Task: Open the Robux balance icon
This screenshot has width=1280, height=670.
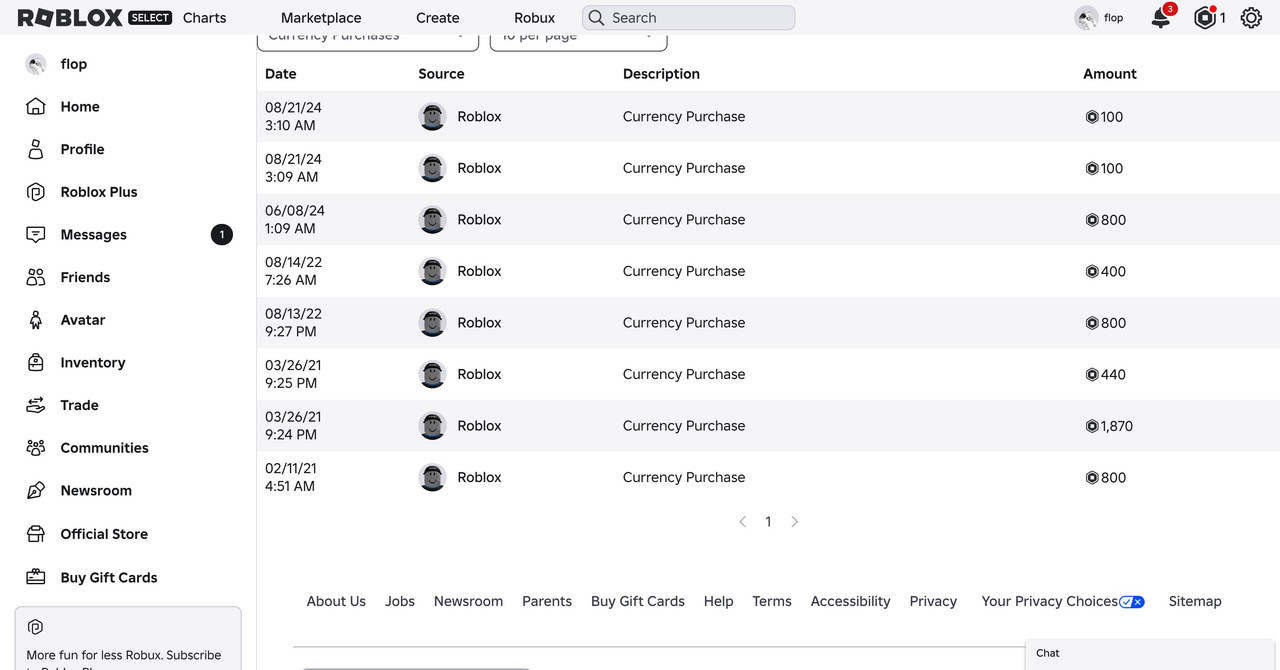Action: (1205, 18)
